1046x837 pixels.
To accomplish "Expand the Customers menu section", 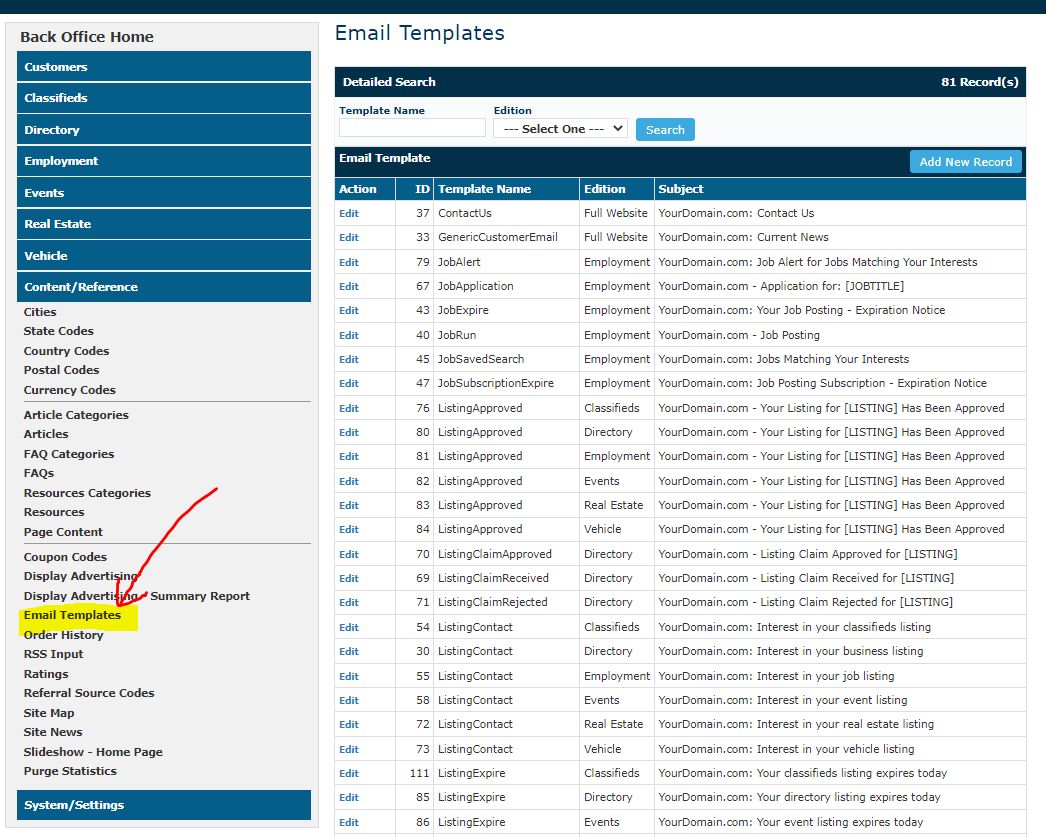I will tap(163, 67).
